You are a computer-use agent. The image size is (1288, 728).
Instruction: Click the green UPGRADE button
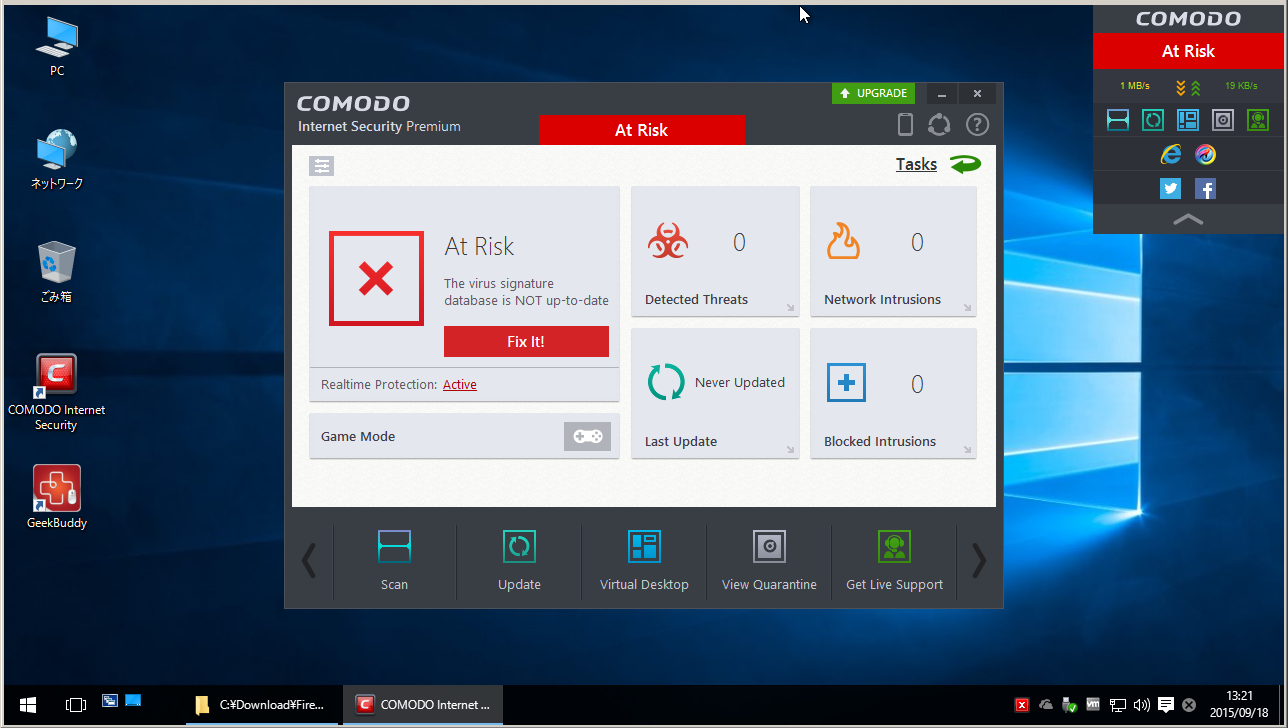pos(874,93)
